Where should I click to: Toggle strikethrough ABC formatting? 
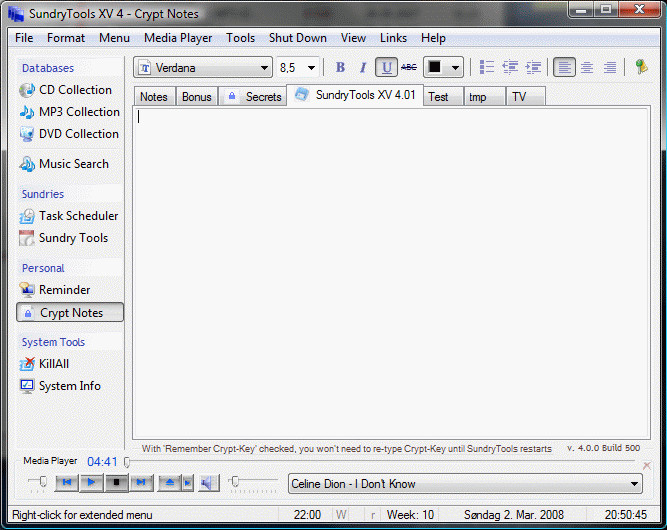pos(409,67)
